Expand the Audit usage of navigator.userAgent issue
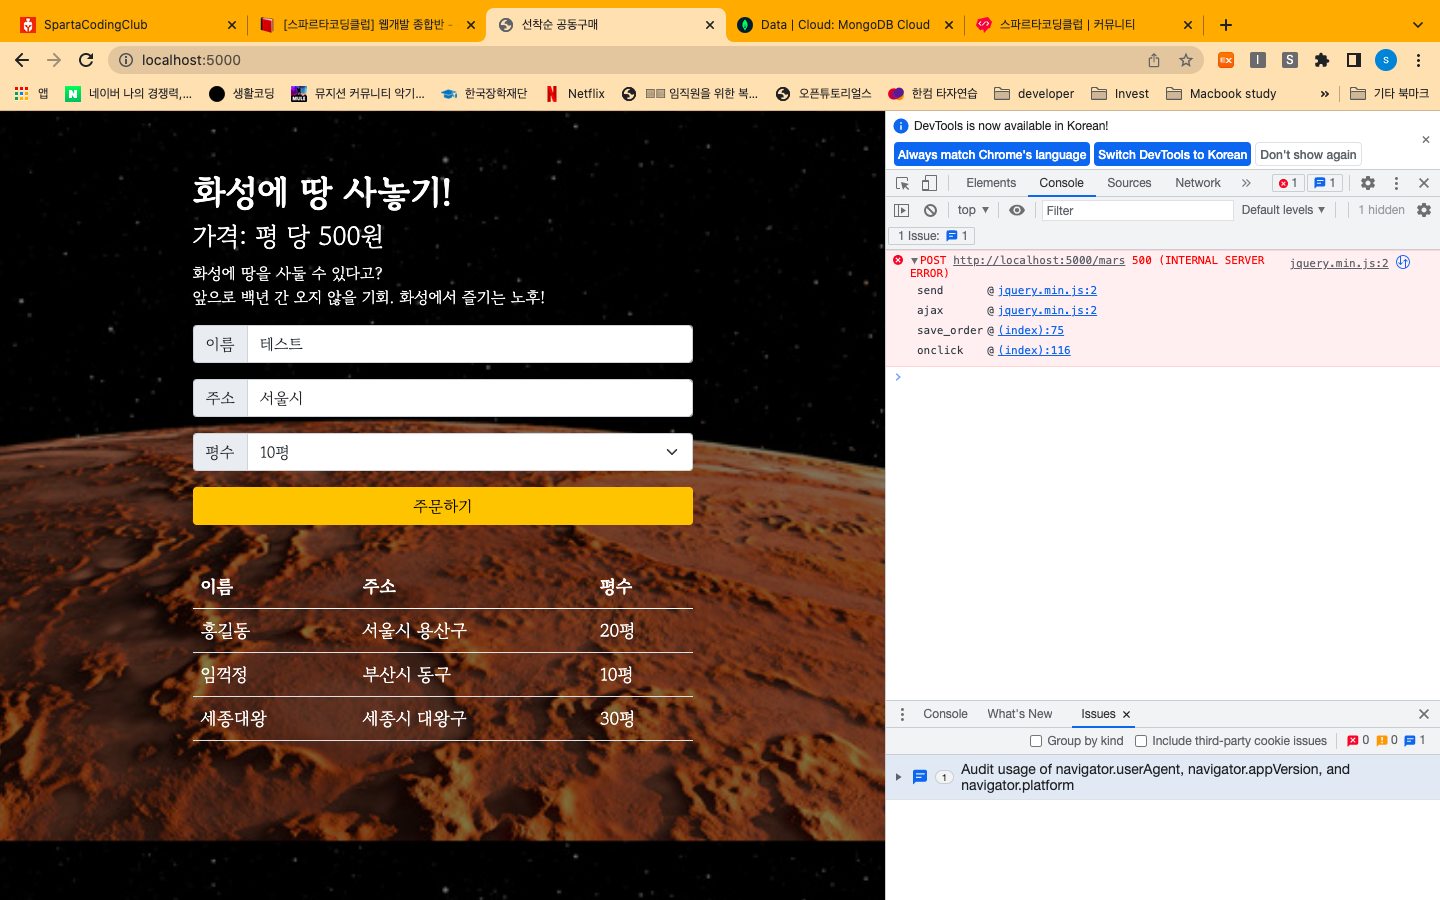The image size is (1440, 900). pos(898,777)
